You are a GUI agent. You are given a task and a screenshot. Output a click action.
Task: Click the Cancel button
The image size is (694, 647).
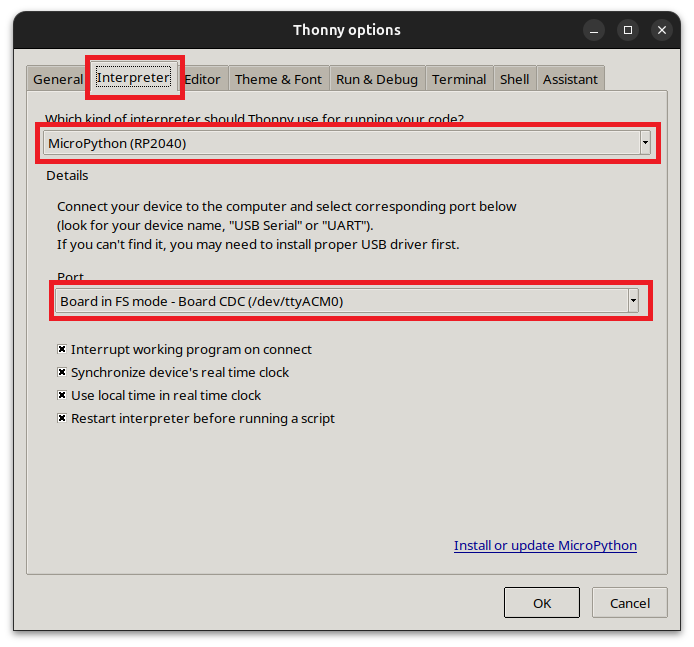[x=630, y=603]
